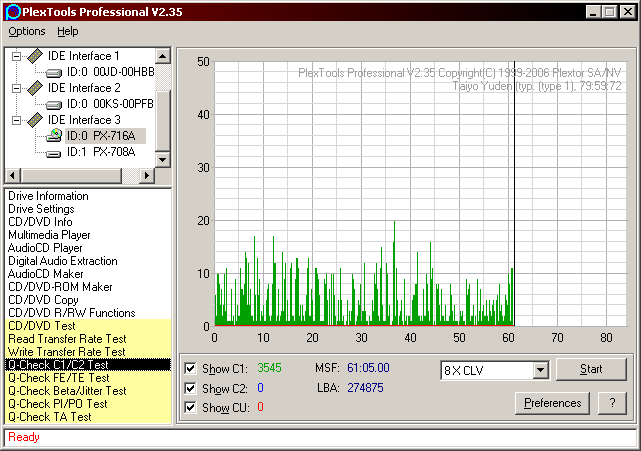Open the Preferences dialog
The width and height of the screenshot is (641, 451).
(552, 403)
